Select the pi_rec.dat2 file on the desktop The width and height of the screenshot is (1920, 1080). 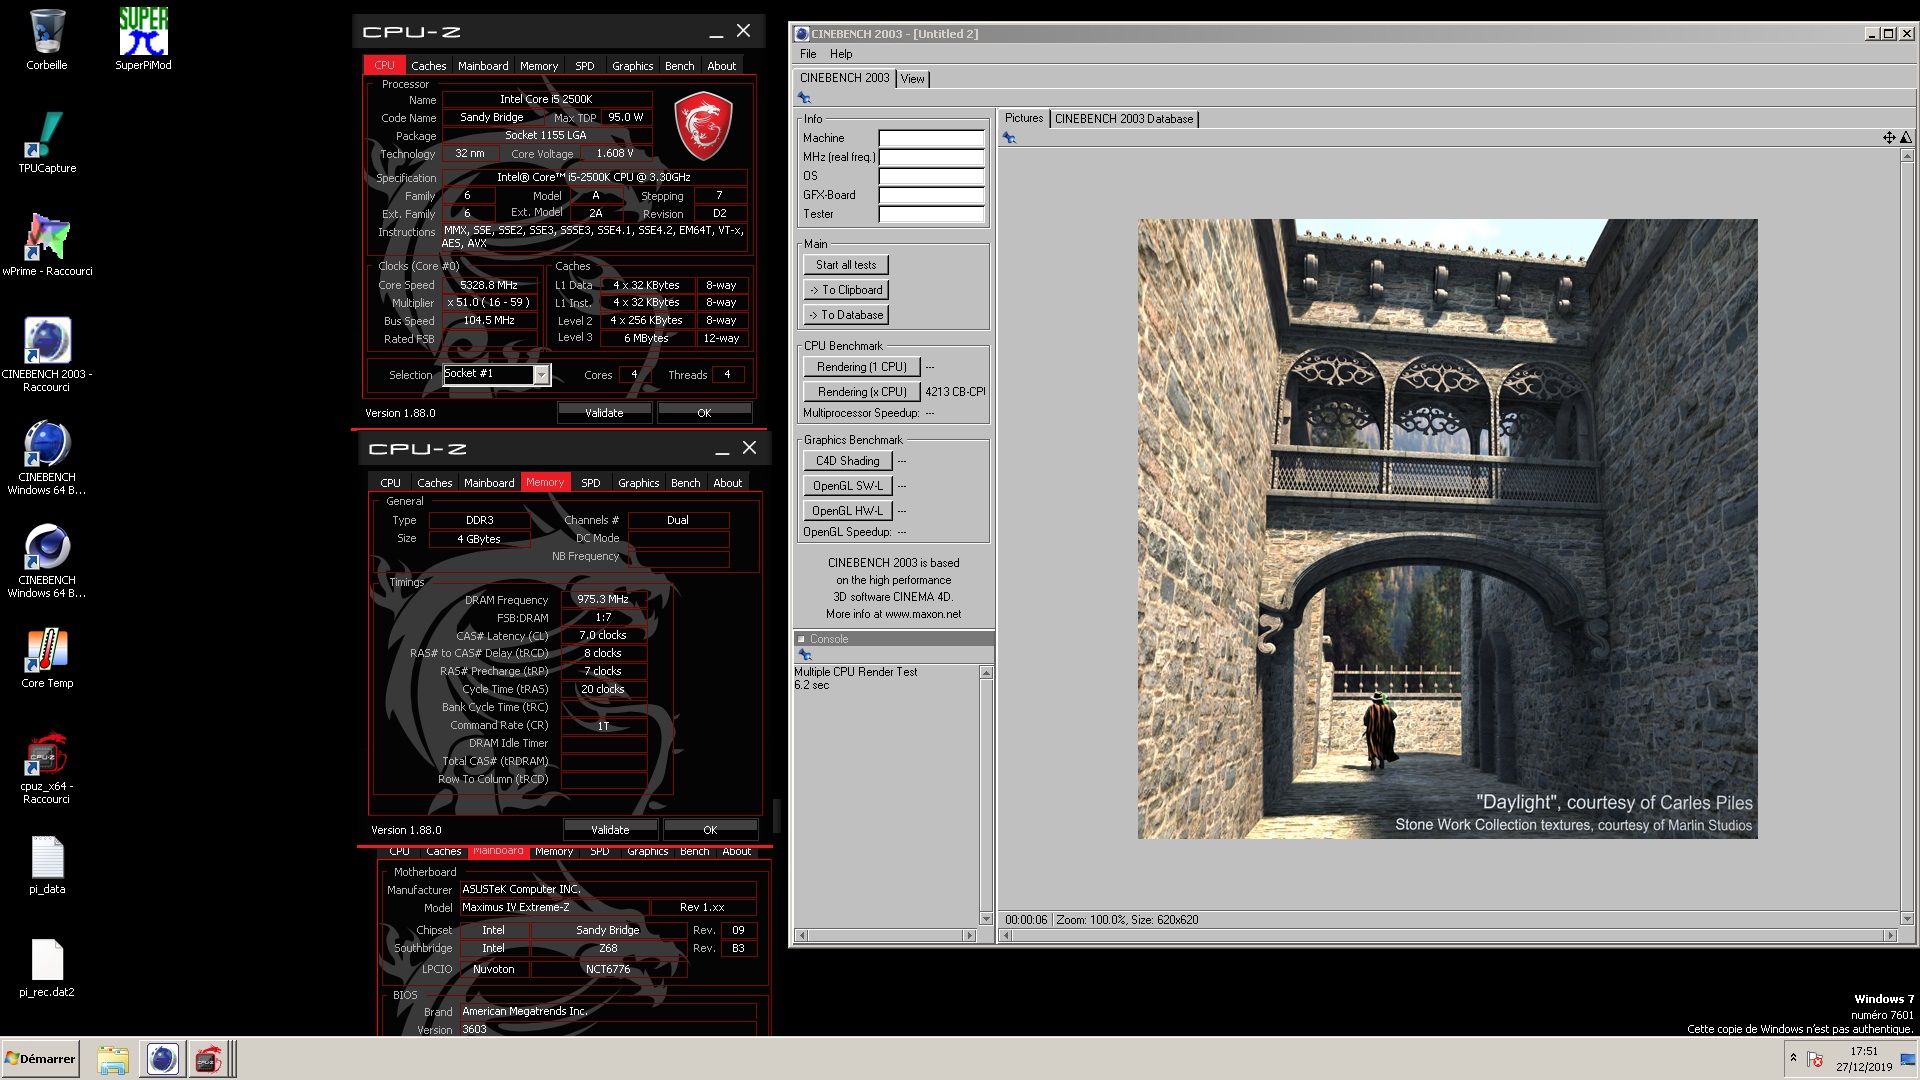[x=47, y=968]
